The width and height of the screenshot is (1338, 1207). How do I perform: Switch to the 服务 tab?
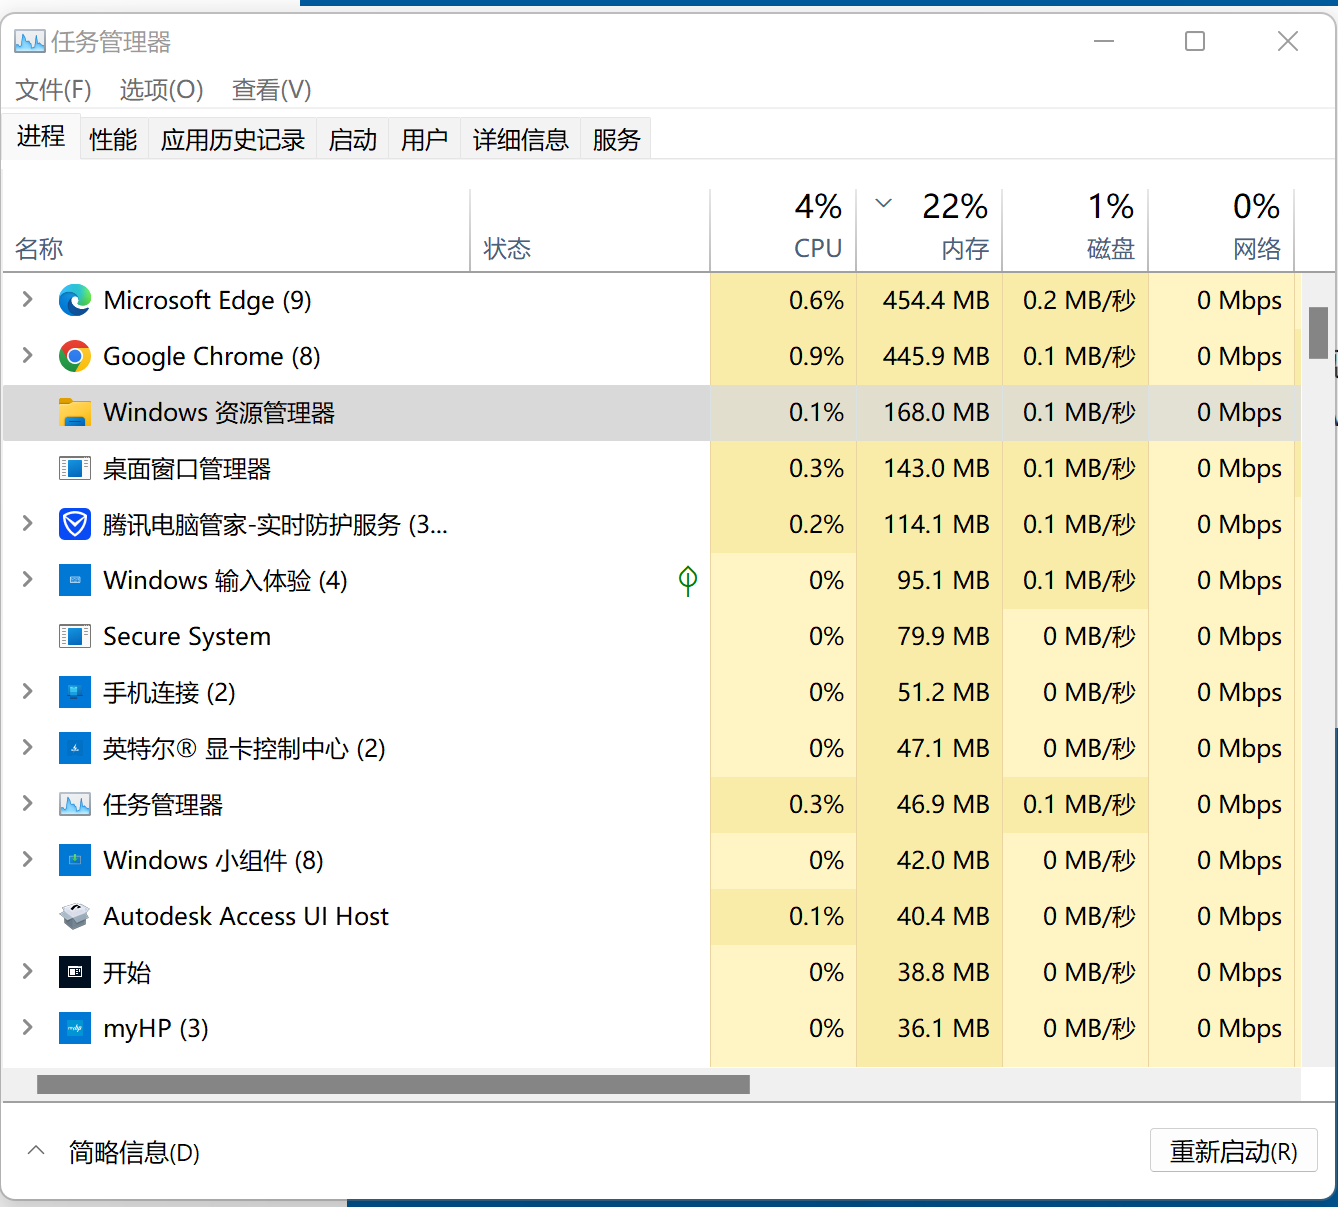click(616, 140)
